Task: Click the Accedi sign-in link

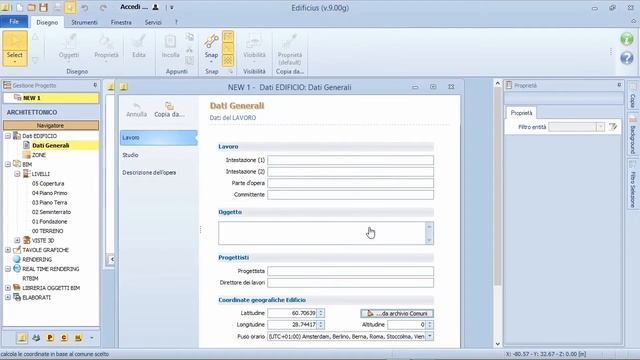Action: click(x=134, y=7)
